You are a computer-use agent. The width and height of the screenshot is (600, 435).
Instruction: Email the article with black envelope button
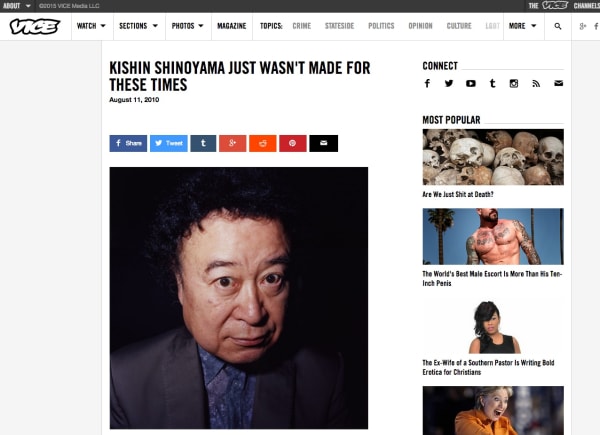tap(324, 143)
